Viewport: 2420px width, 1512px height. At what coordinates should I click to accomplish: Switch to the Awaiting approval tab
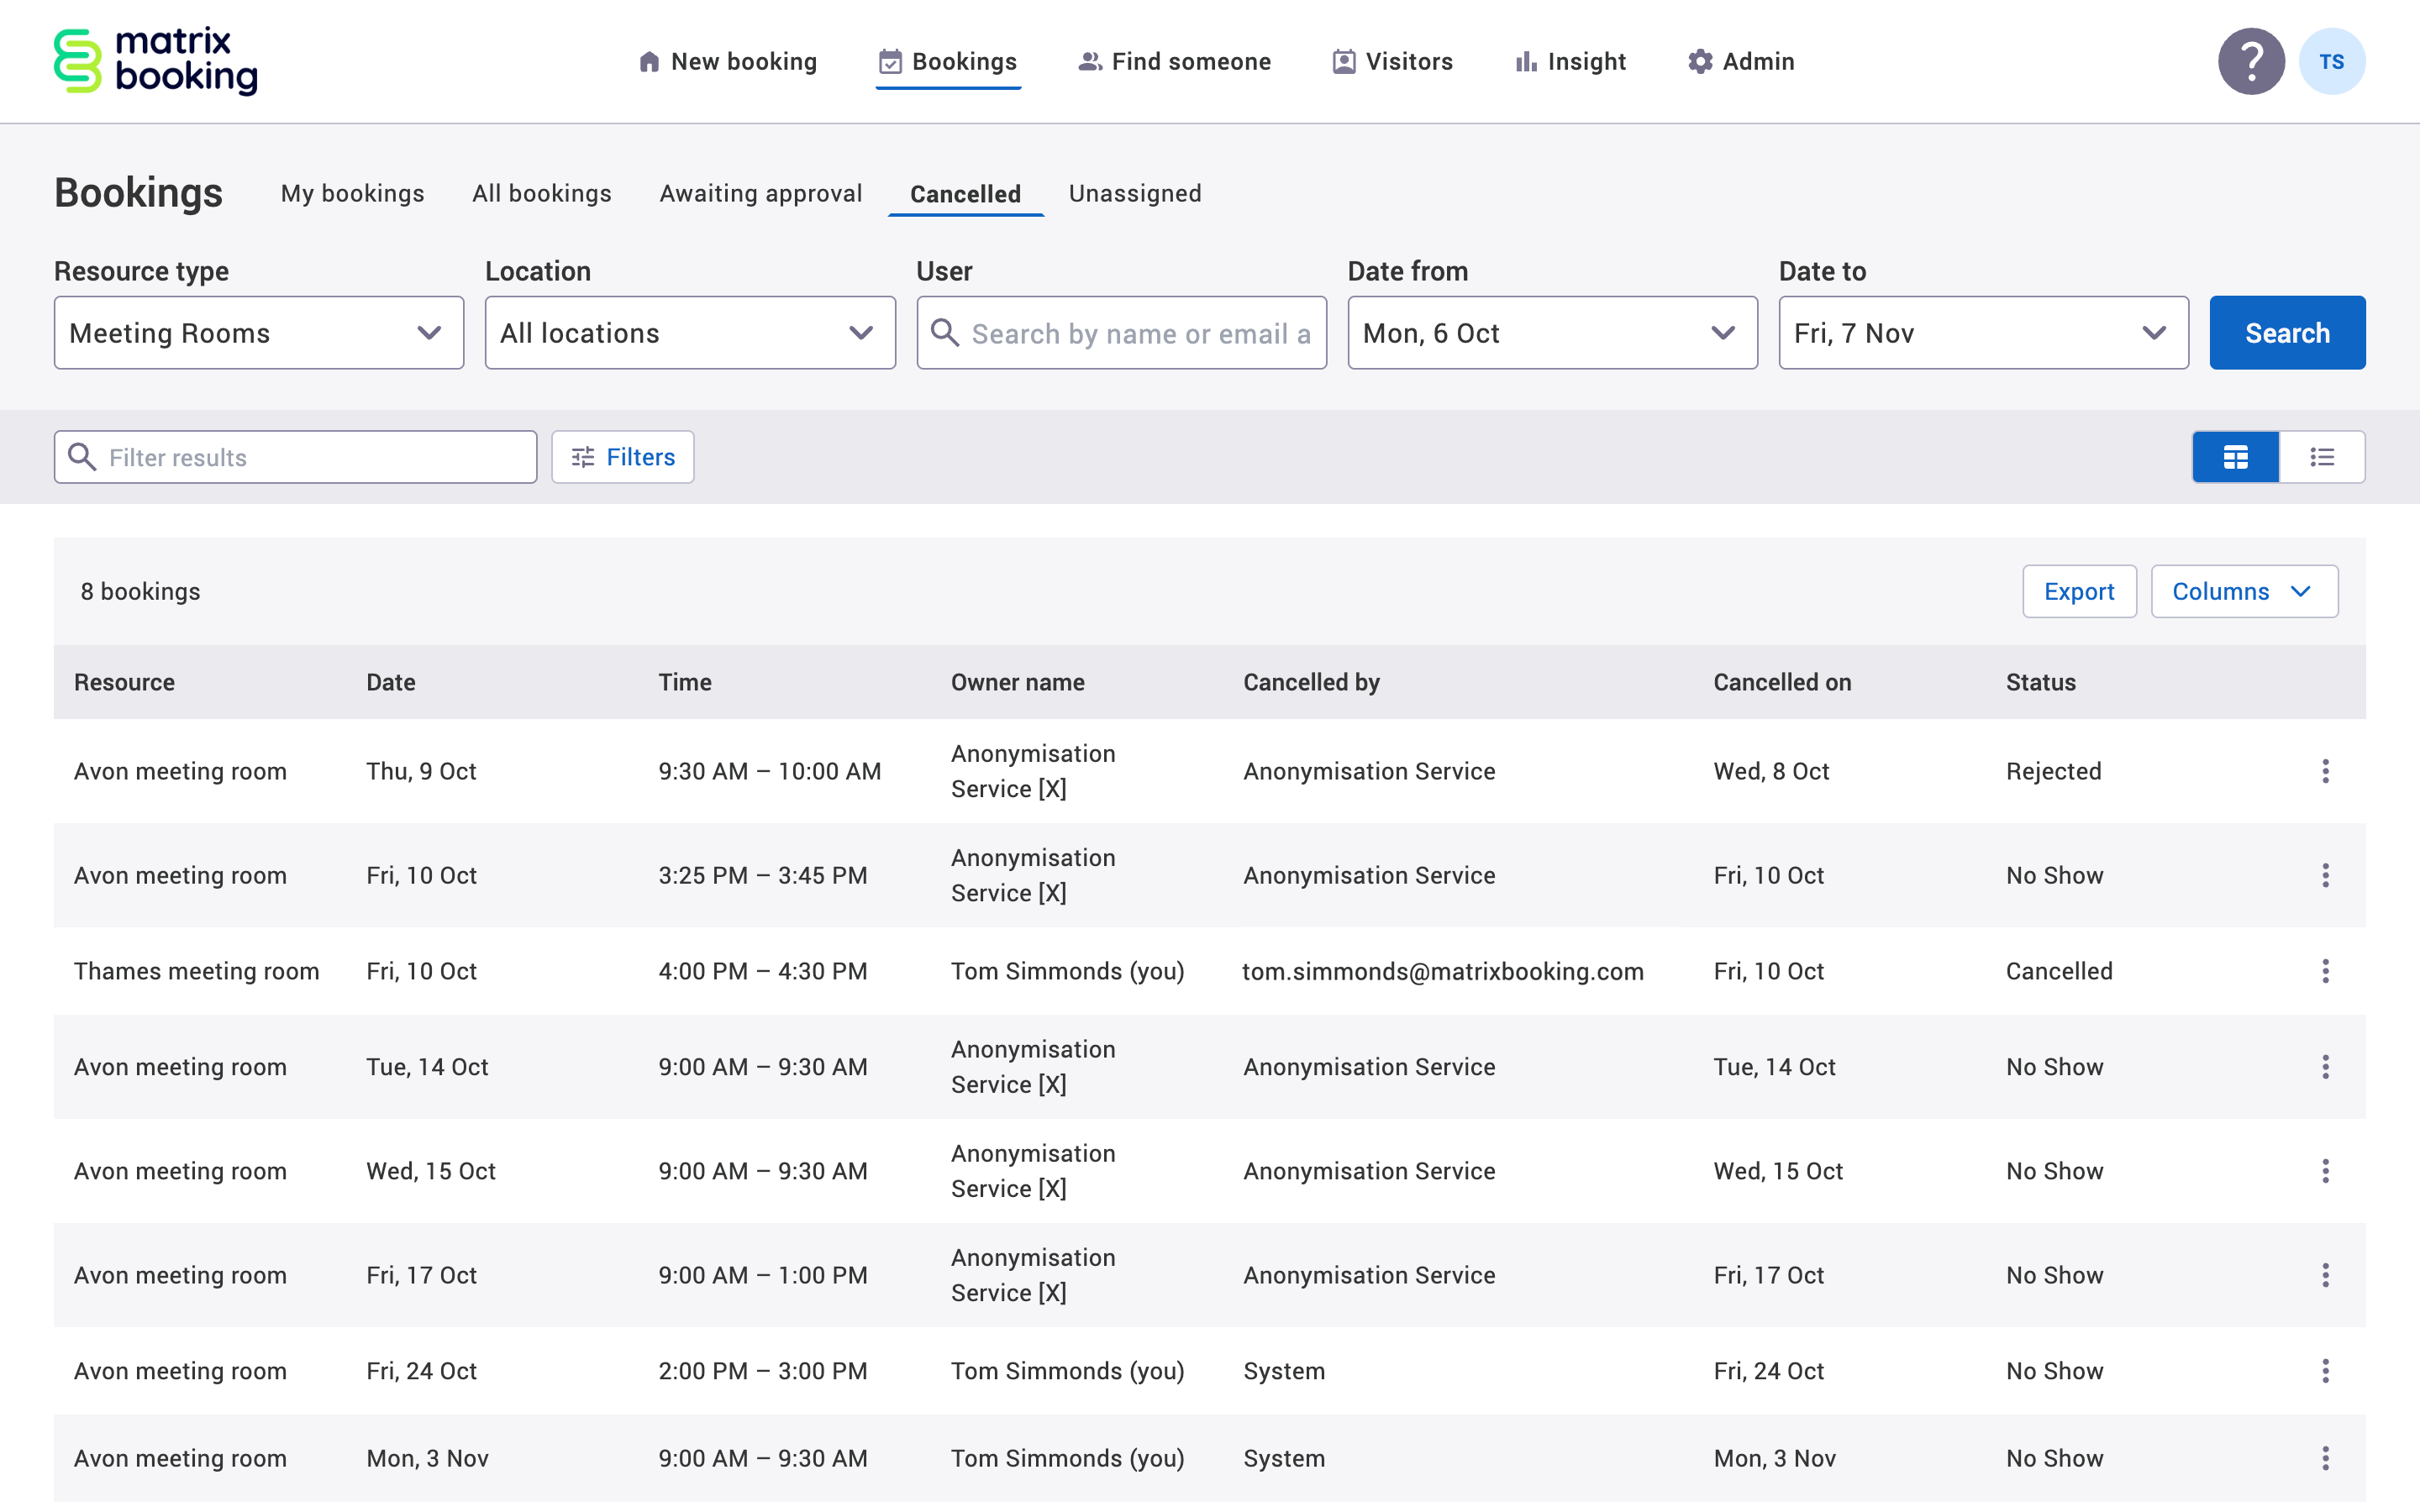point(761,193)
